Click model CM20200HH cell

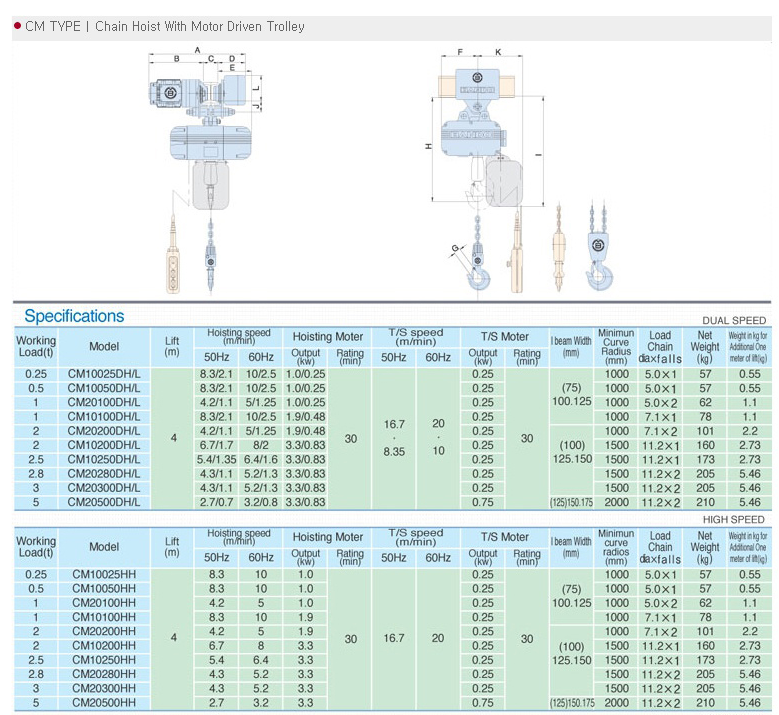pos(104,632)
